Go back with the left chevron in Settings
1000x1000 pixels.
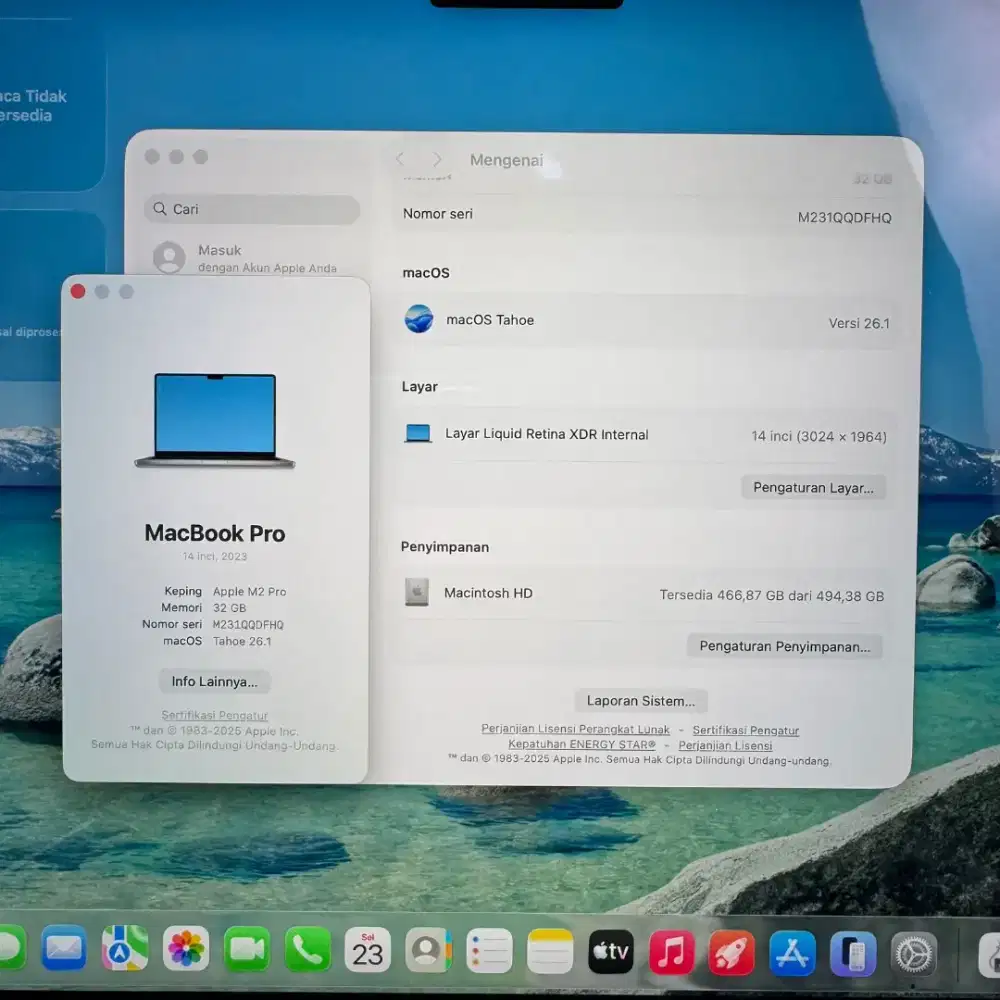point(400,159)
